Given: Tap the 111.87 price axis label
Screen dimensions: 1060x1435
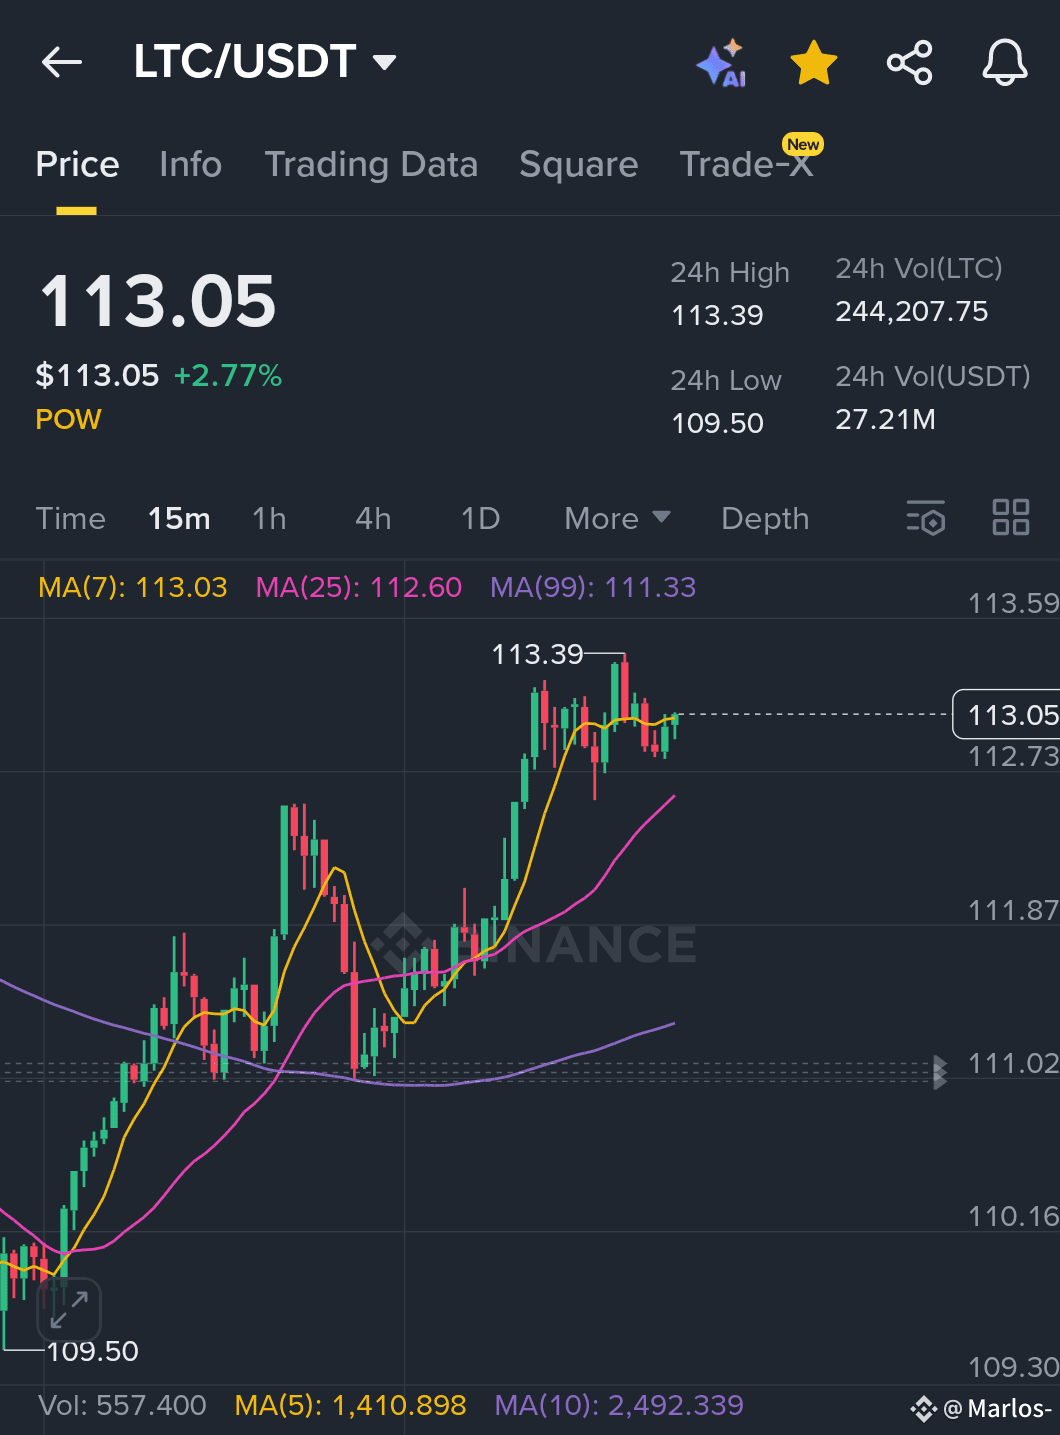Looking at the screenshot, I should tap(1013, 910).
